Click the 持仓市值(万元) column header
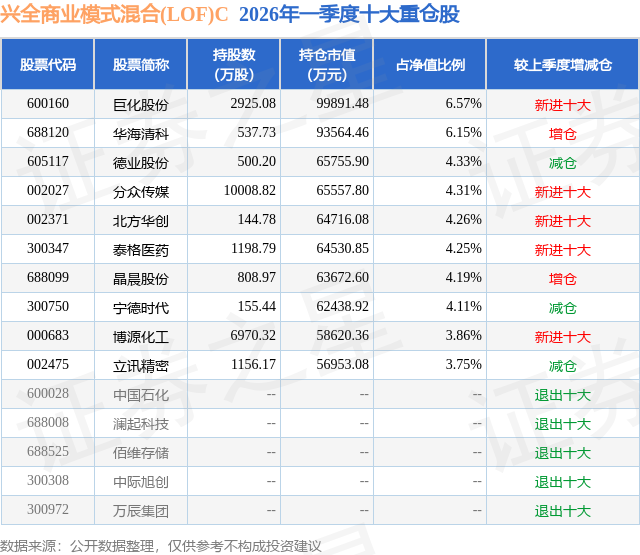This screenshot has width=640, height=555. point(327,64)
